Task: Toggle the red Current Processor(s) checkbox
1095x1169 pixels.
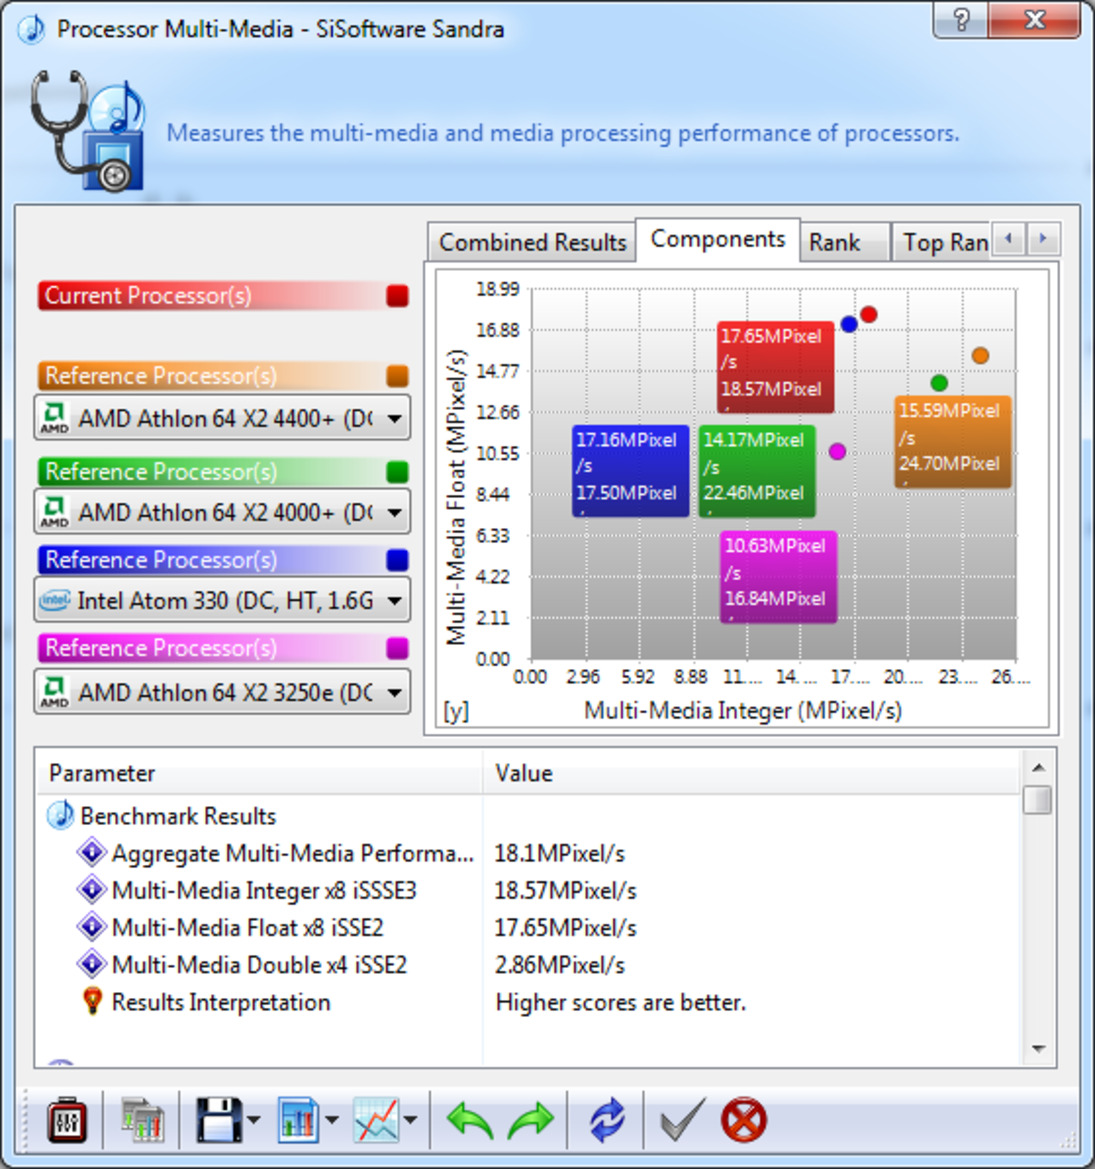Action: 397,296
